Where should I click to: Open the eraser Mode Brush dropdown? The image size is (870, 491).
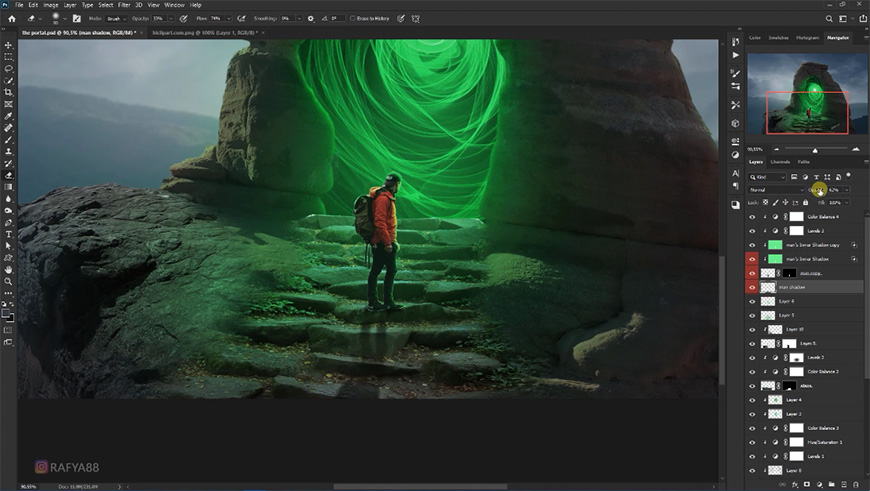(x=115, y=18)
